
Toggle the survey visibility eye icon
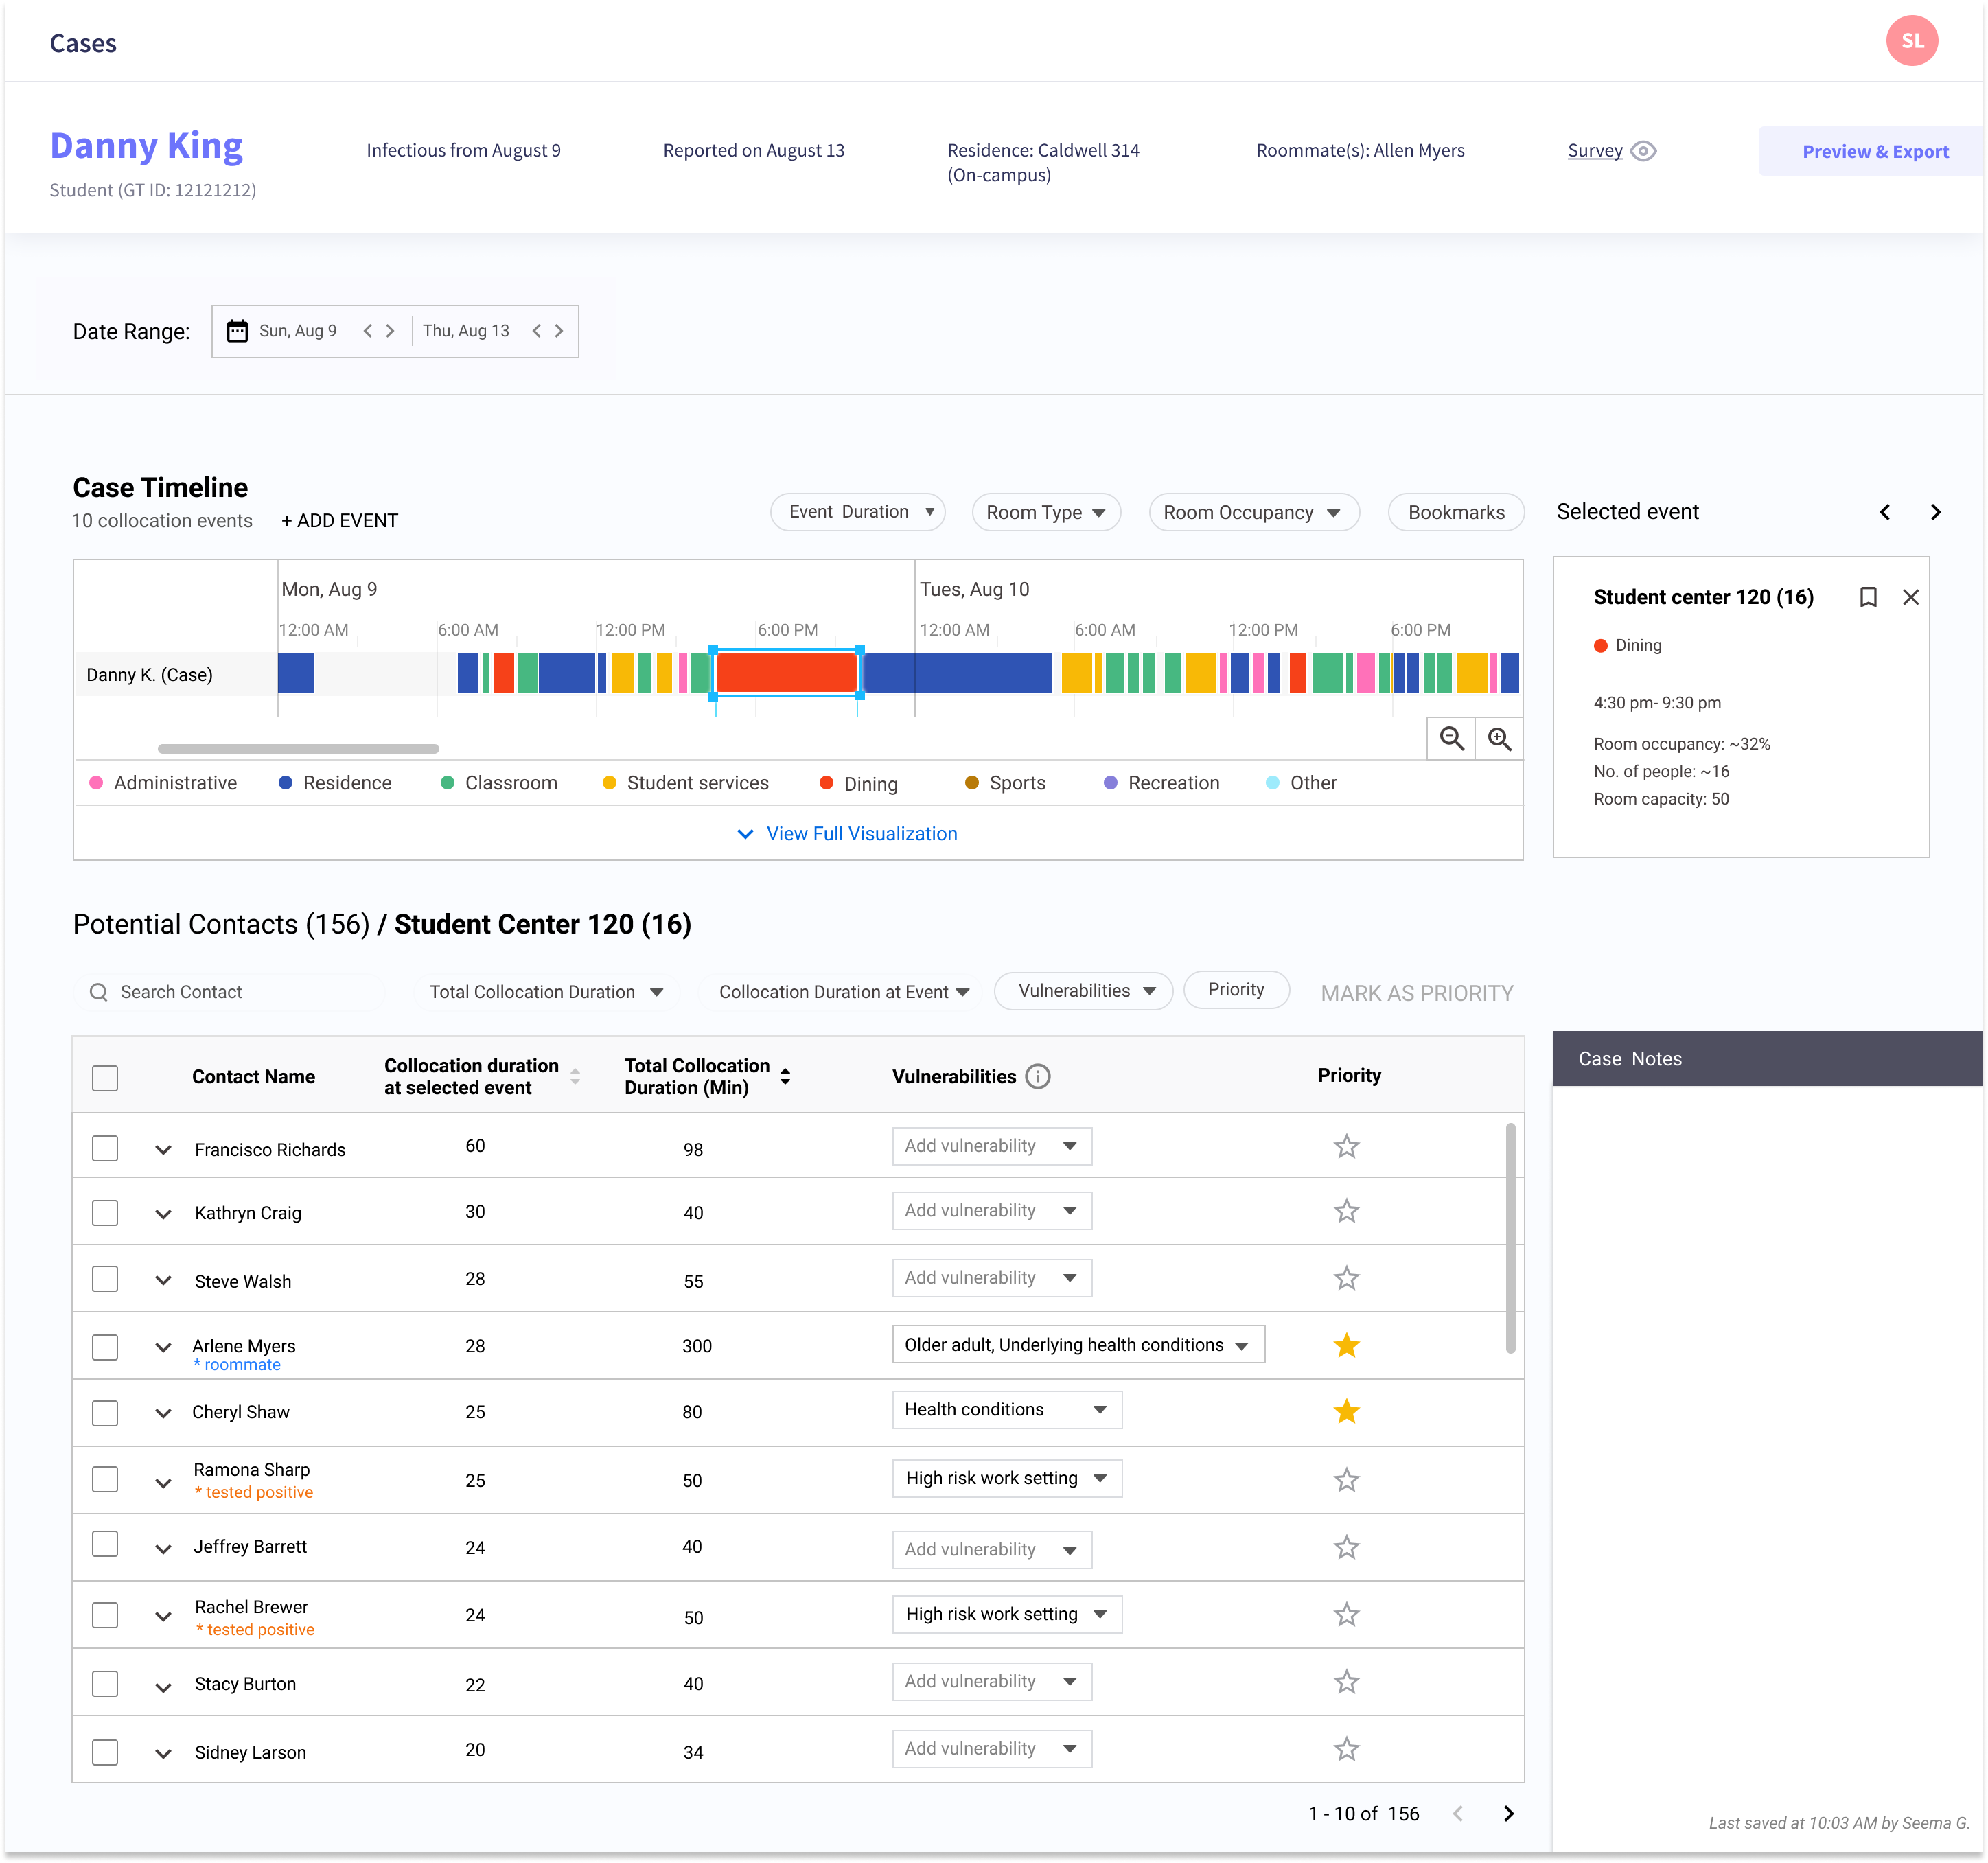1643,151
